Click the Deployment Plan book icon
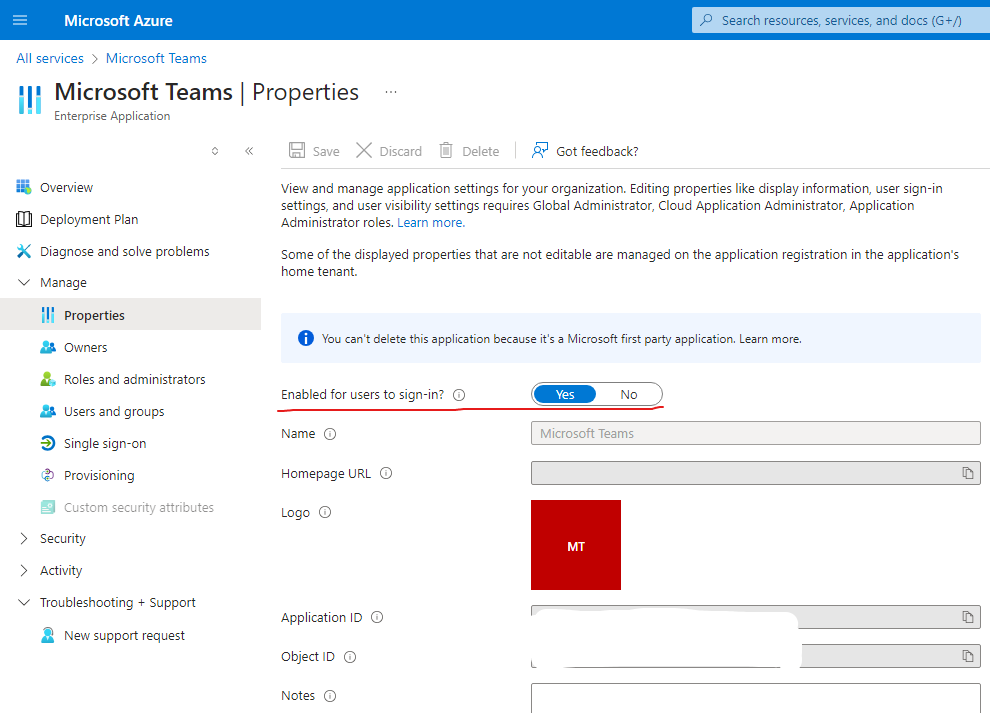The width and height of the screenshot is (990, 713). [x=23, y=219]
